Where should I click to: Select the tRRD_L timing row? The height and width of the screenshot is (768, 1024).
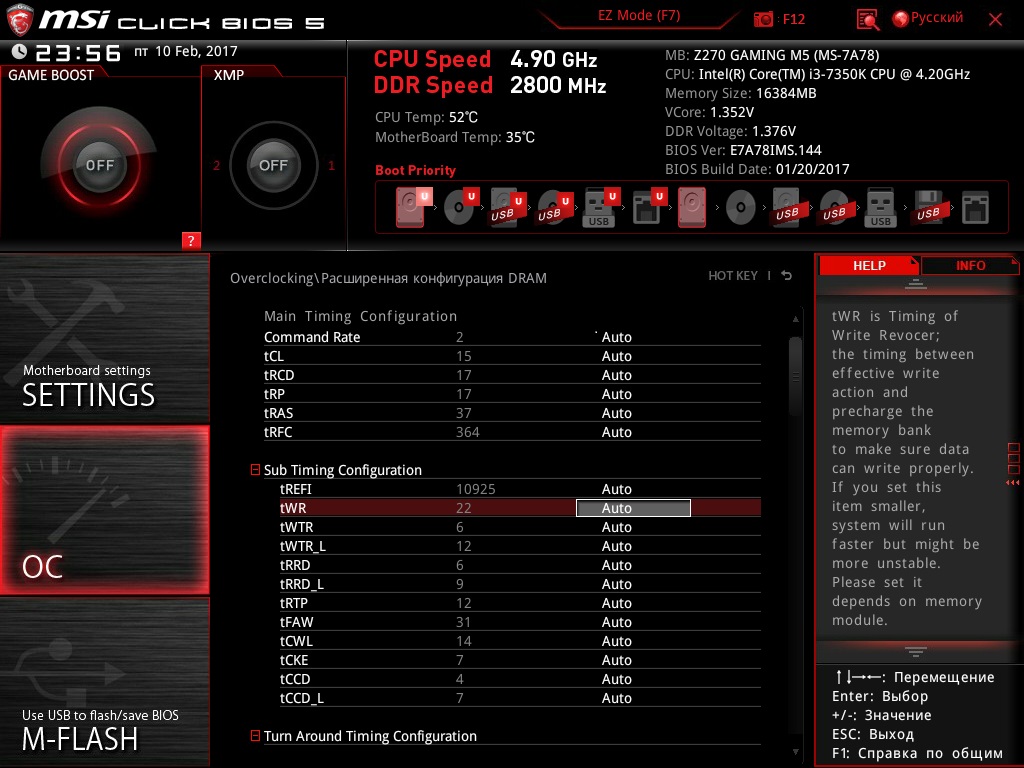tap(520, 584)
